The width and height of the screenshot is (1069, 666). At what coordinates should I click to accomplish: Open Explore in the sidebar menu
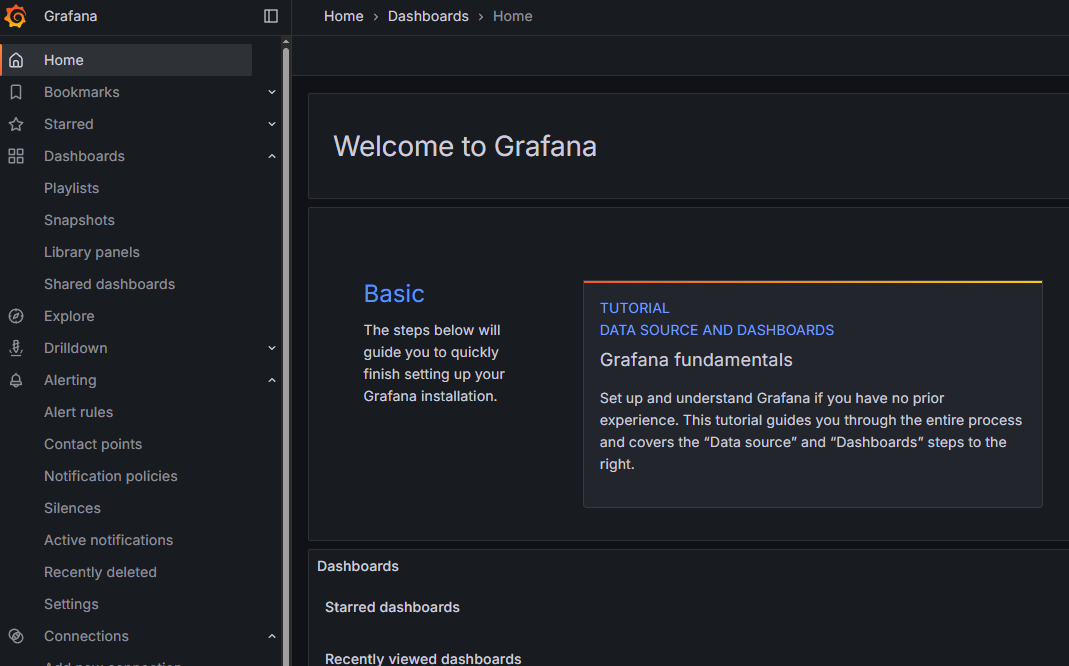70,316
